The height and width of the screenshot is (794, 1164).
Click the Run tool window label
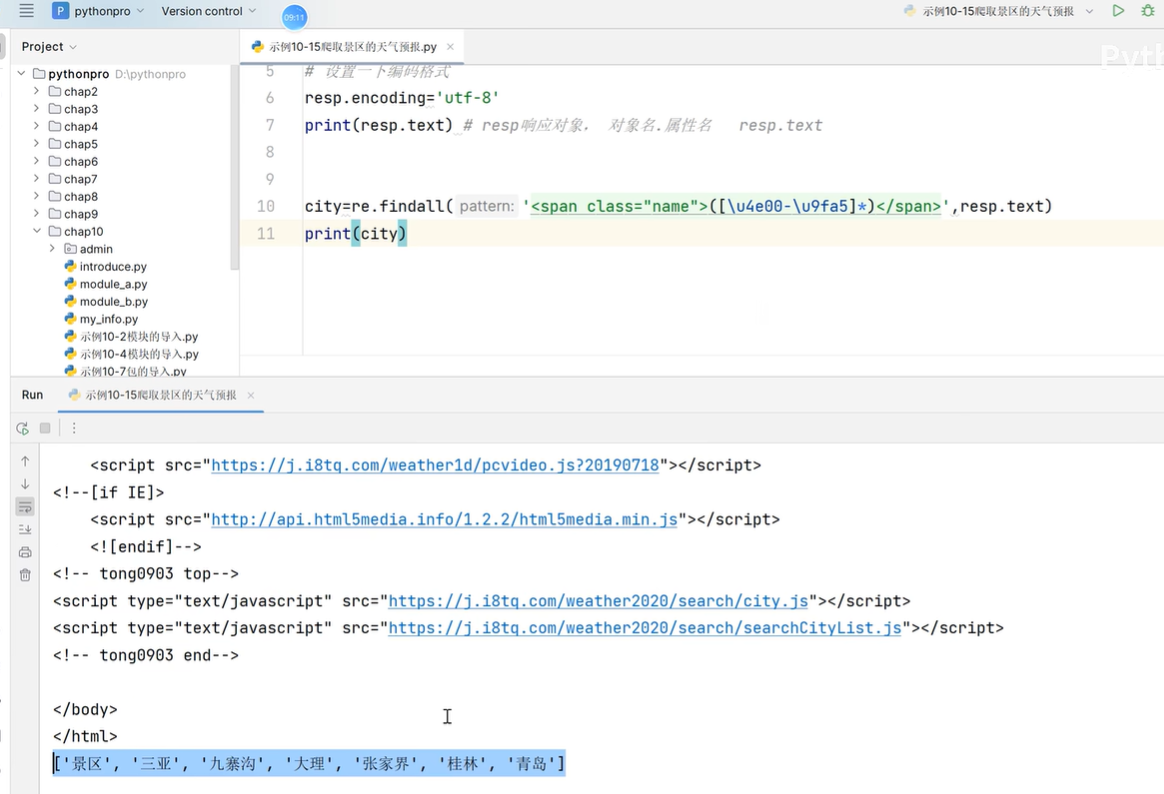click(x=32, y=395)
